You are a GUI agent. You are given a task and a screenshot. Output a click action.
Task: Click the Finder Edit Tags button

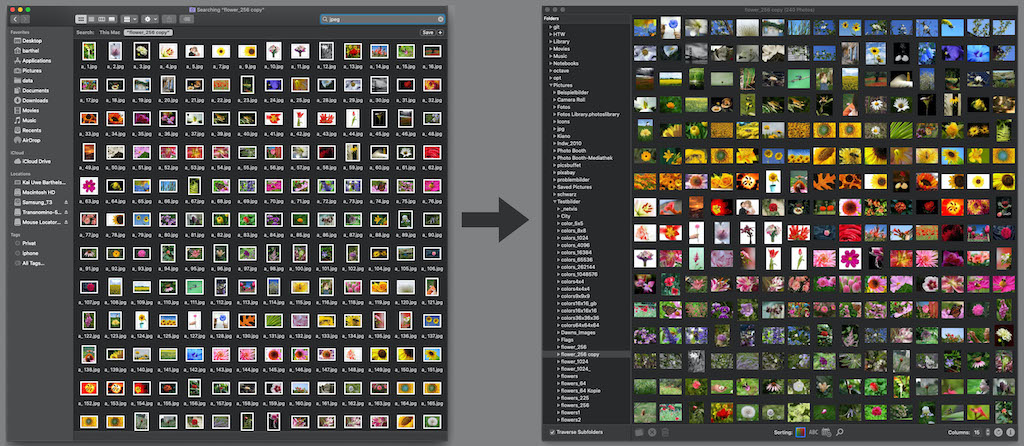(186, 20)
